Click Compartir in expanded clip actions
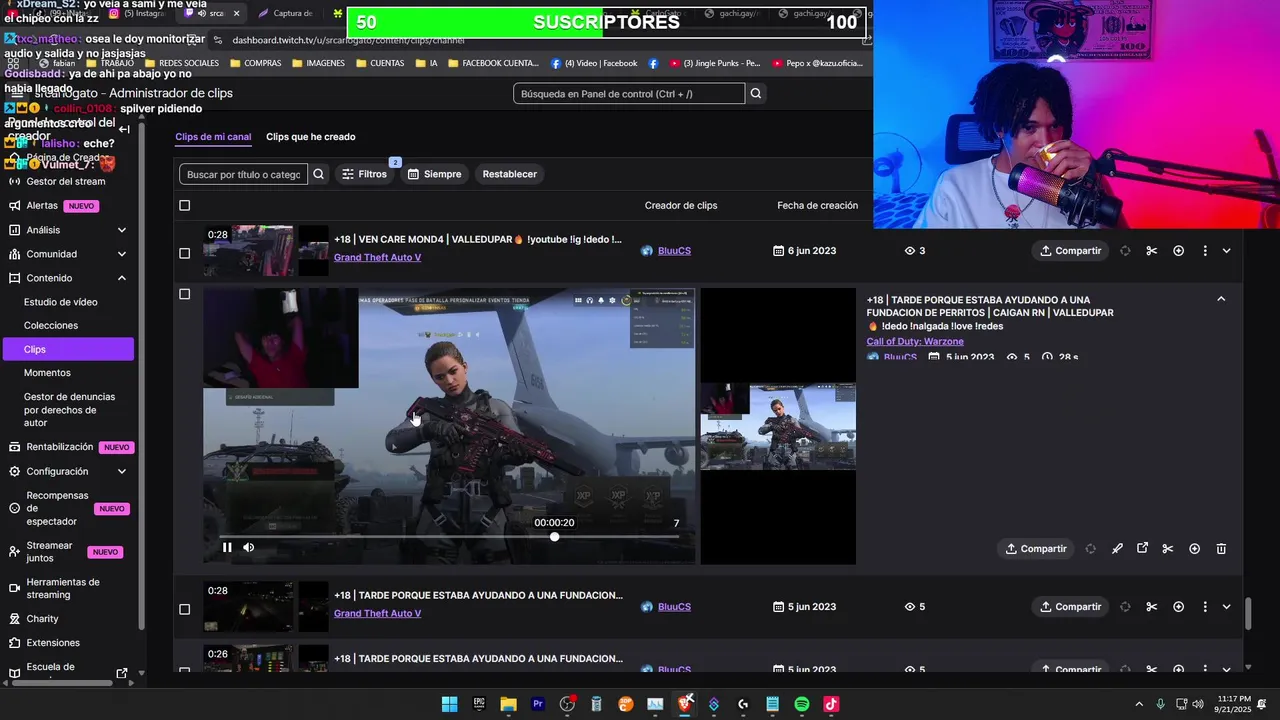 coord(1036,549)
